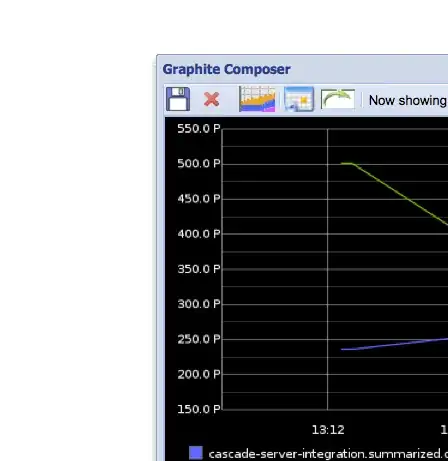This screenshot has width=448, height=461.
Task: Click the '200.0 P' y-axis label
Action: click(199, 374)
